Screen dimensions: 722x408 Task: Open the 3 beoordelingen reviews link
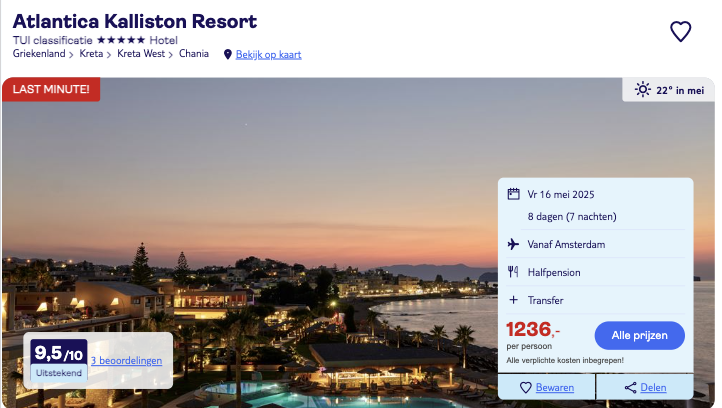(x=126, y=360)
